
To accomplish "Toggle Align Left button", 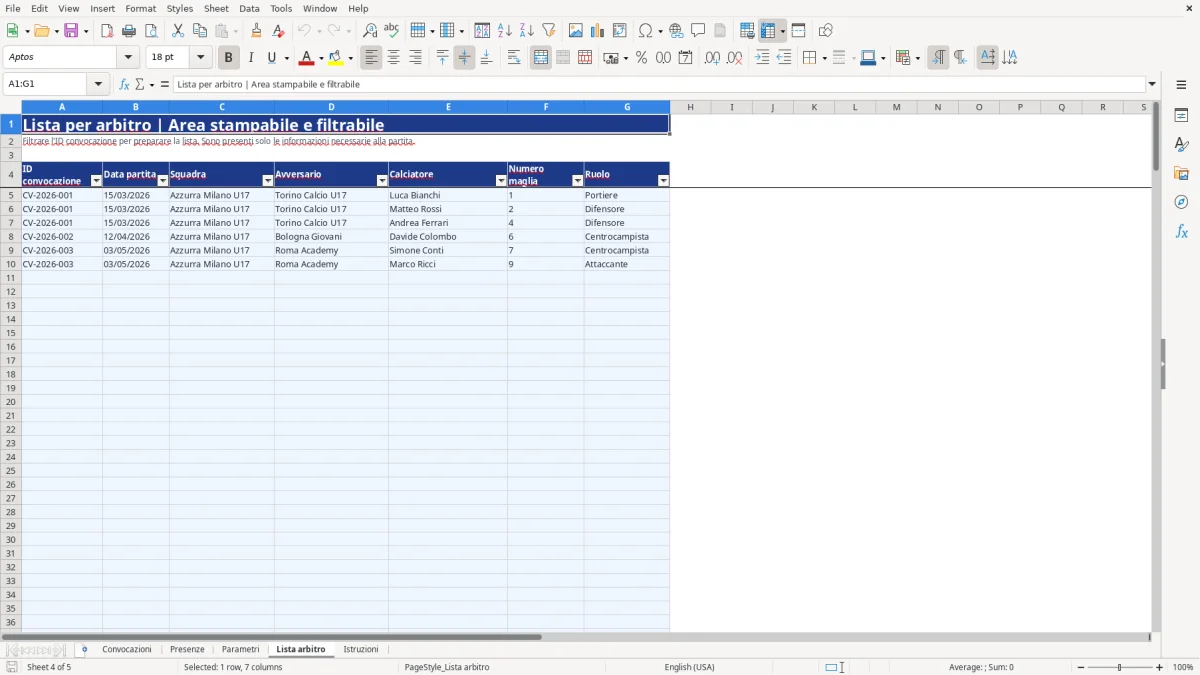I will coord(371,58).
